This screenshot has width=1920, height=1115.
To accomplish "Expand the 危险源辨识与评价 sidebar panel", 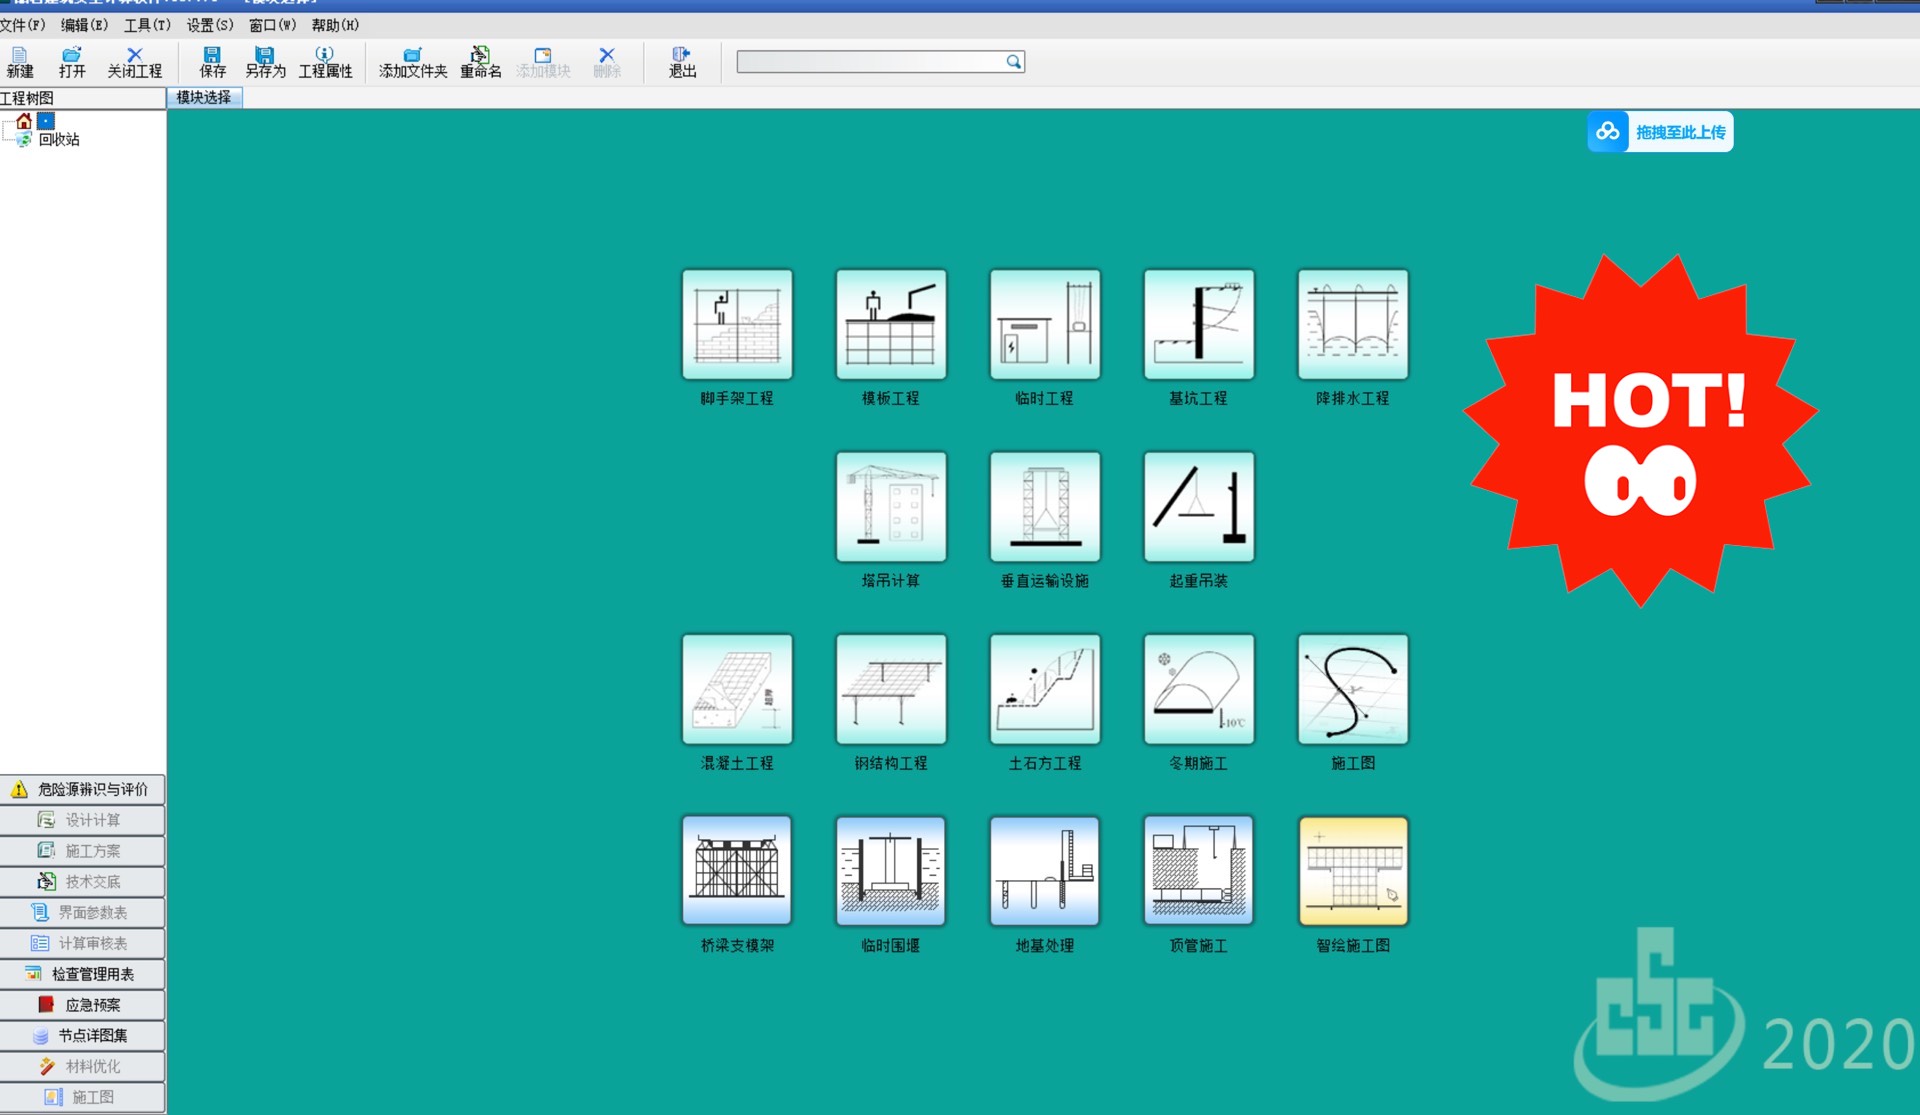I will (82, 789).
